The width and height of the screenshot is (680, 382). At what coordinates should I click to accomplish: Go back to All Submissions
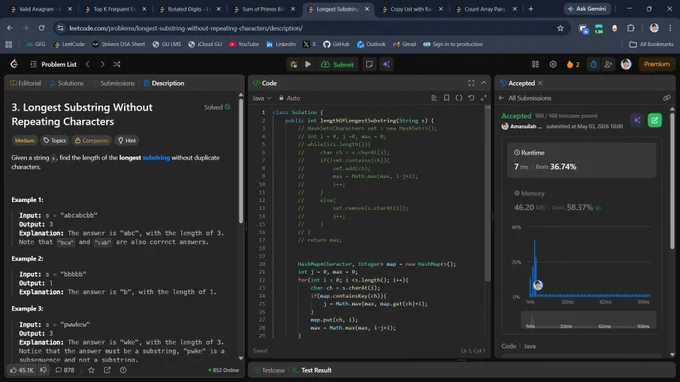[525, 98]
